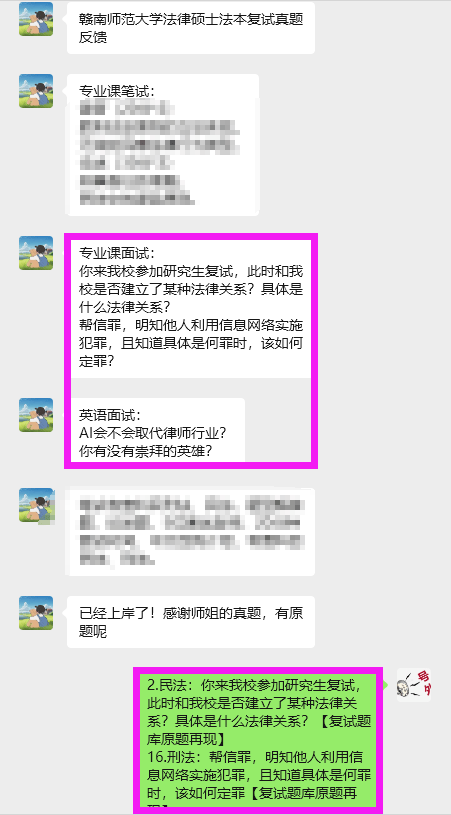Tap the 帮信罪 question in white bubble
The height and width of the screenshot is (815, 451).
tap(191, 344)
